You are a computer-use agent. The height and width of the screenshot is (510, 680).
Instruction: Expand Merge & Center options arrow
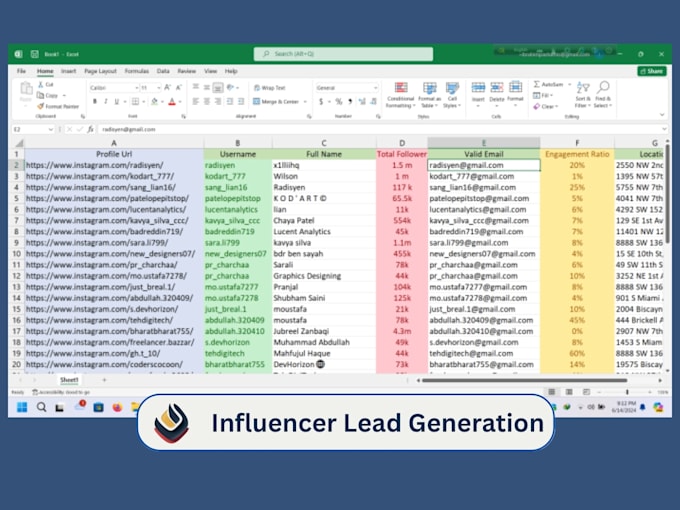tap(305, 101)
